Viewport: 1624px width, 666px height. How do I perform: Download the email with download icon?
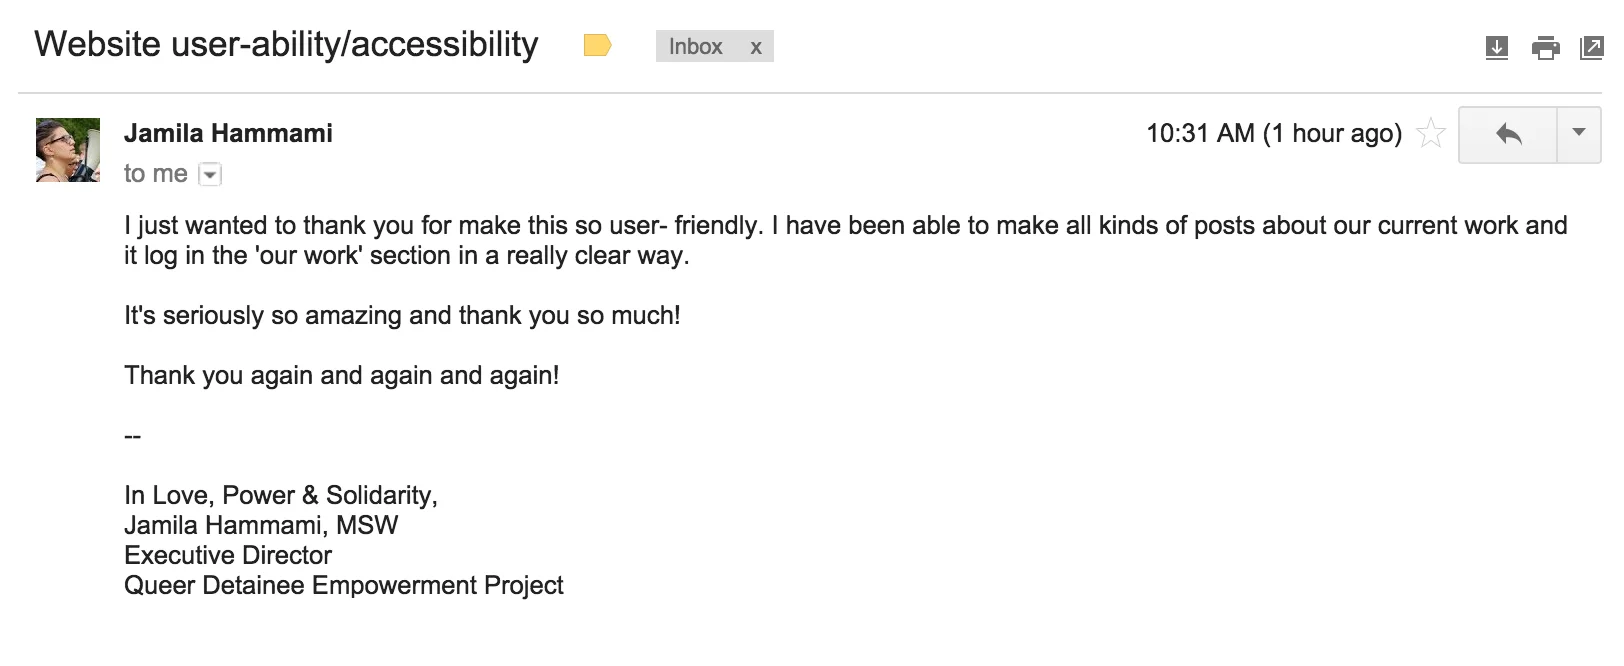1496,47
